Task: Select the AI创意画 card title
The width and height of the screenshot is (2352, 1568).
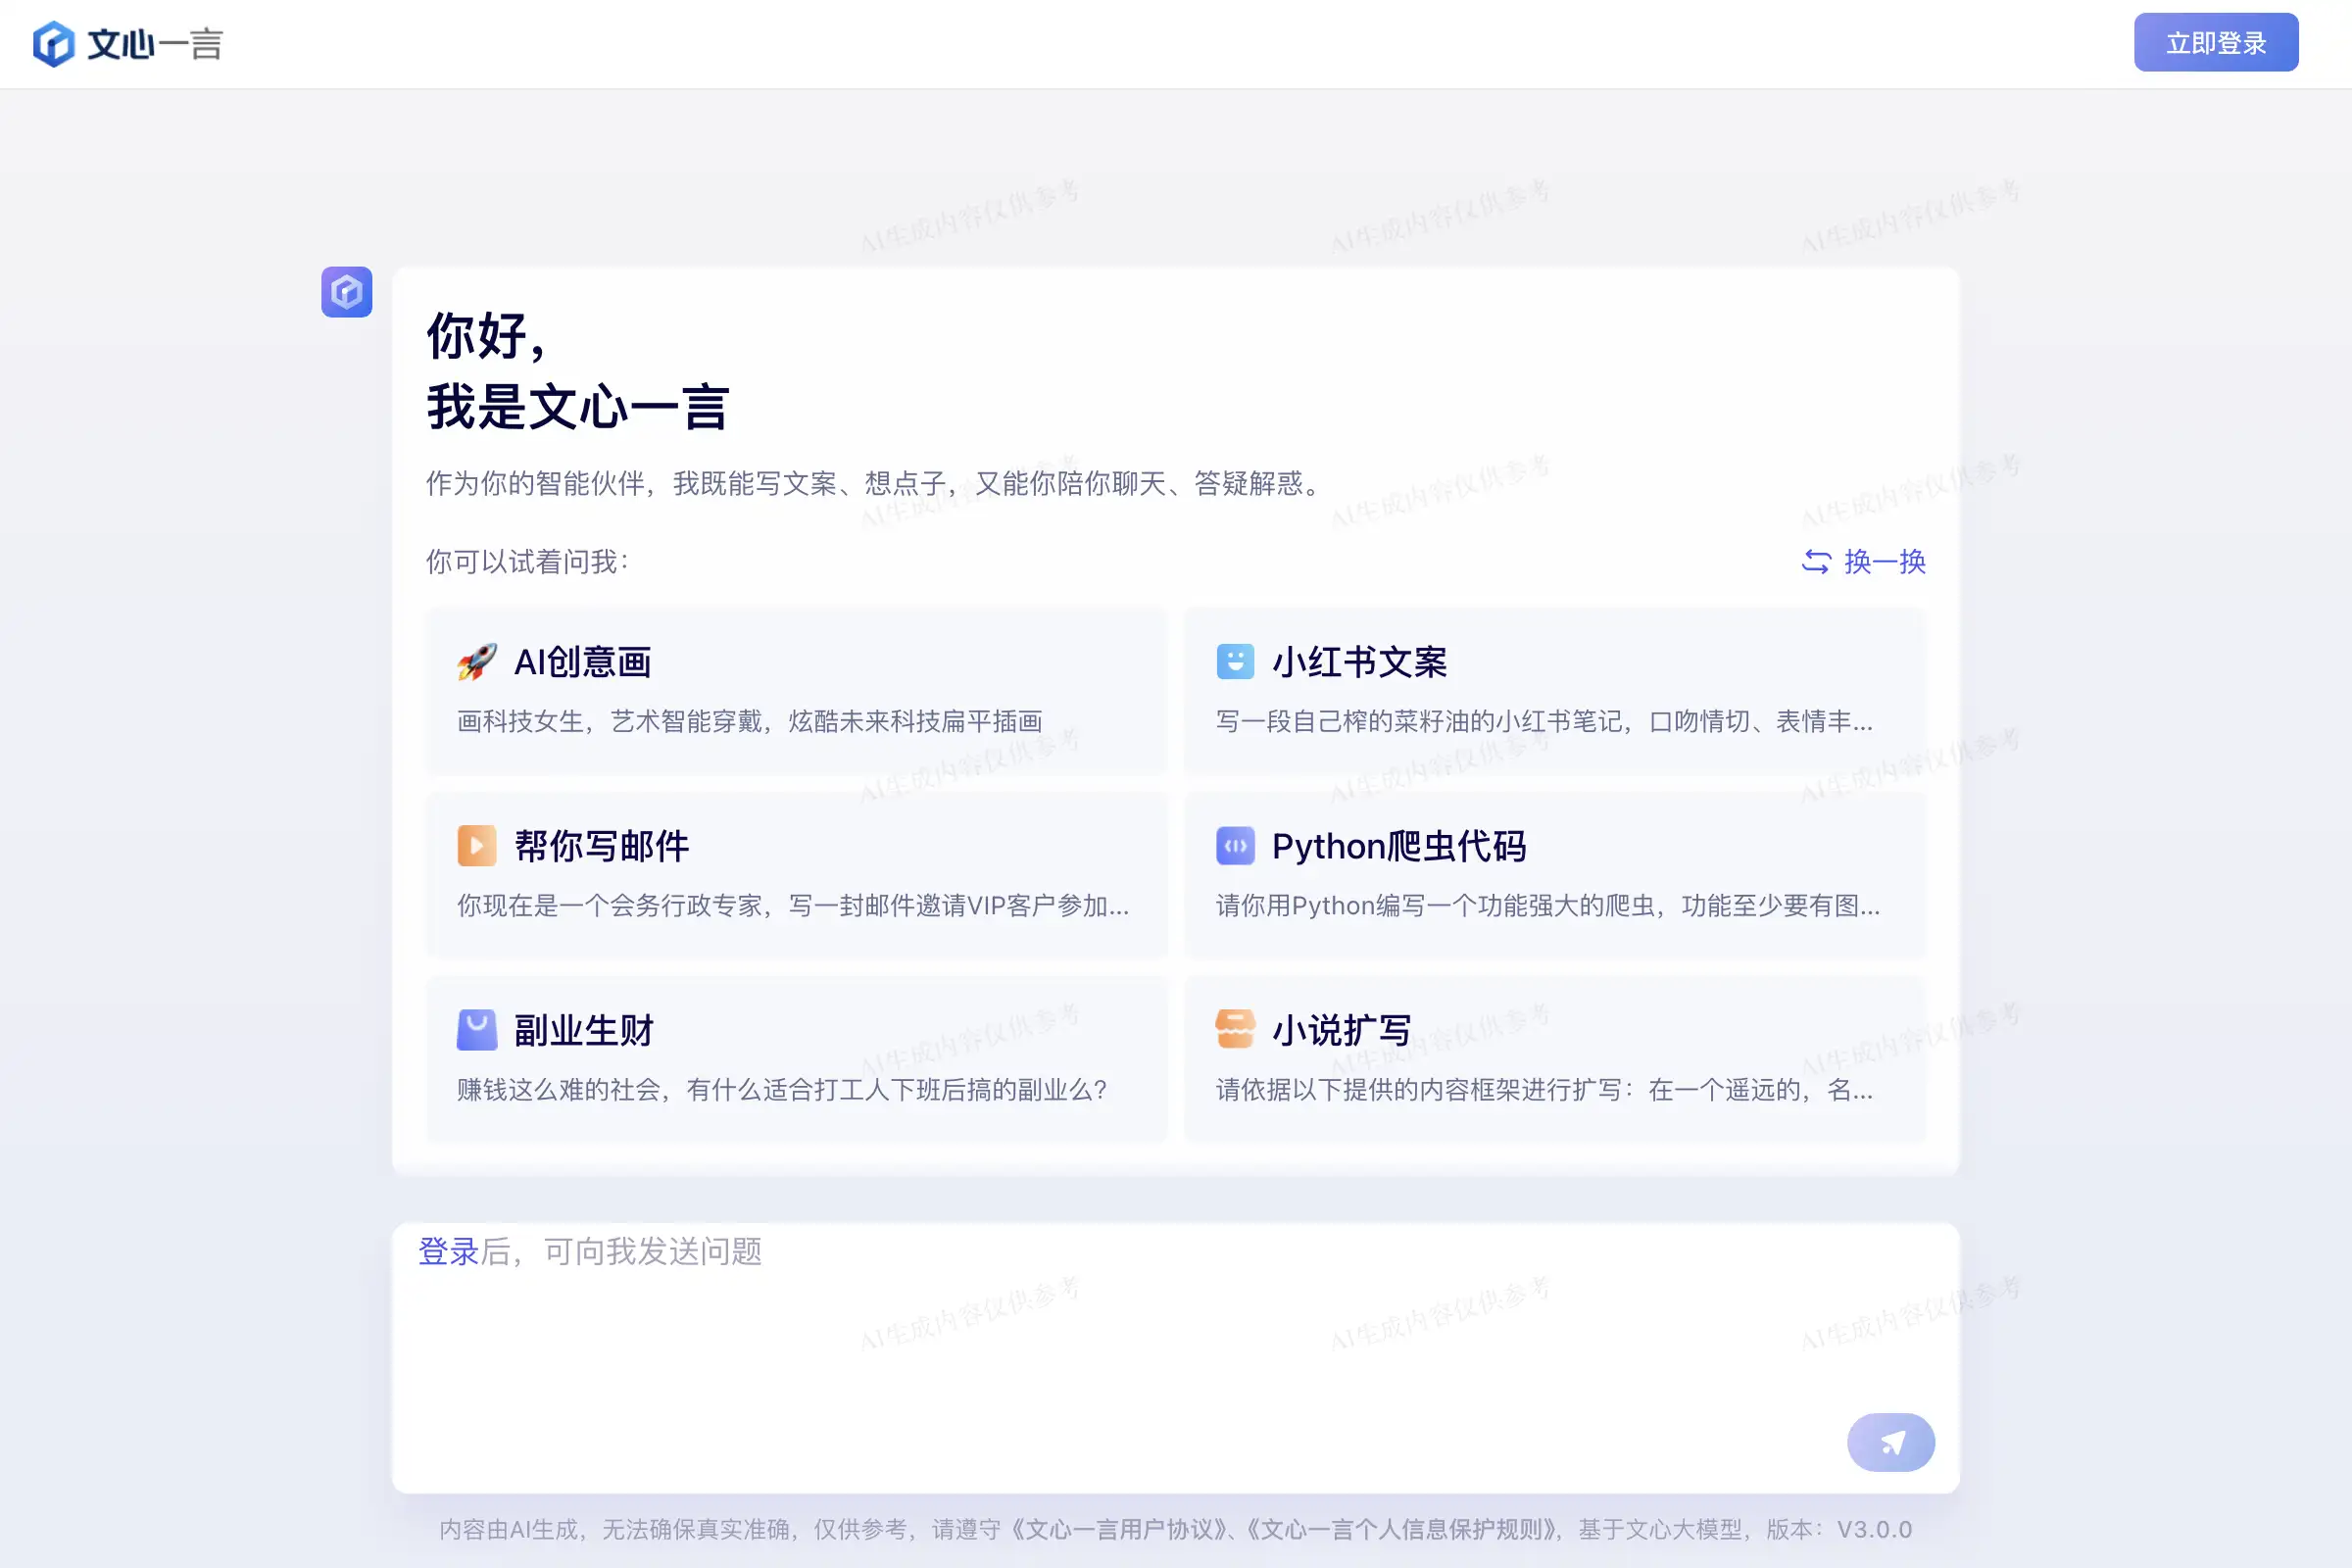Action: click(x=583, y=662)
